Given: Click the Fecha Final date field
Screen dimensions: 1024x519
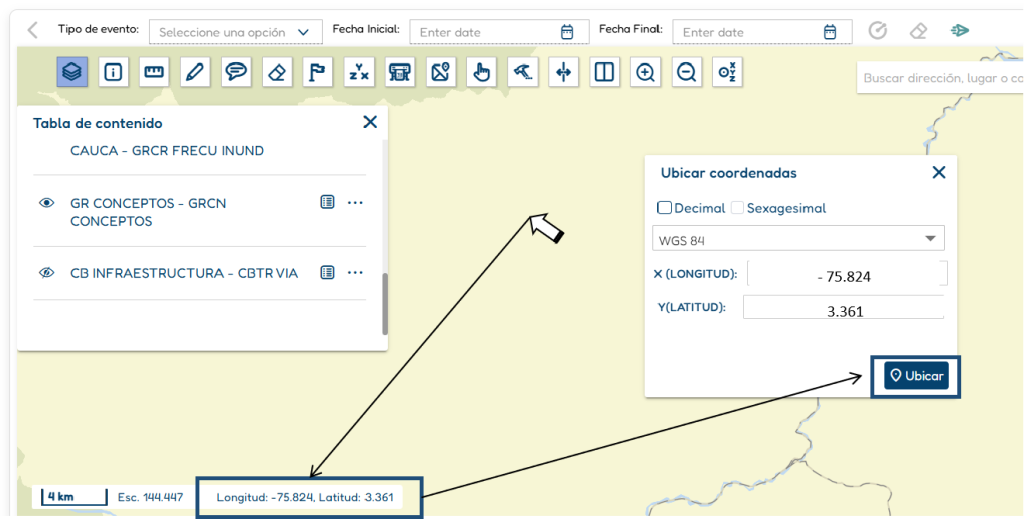Looking at the screenshot, I should (762, 32).
